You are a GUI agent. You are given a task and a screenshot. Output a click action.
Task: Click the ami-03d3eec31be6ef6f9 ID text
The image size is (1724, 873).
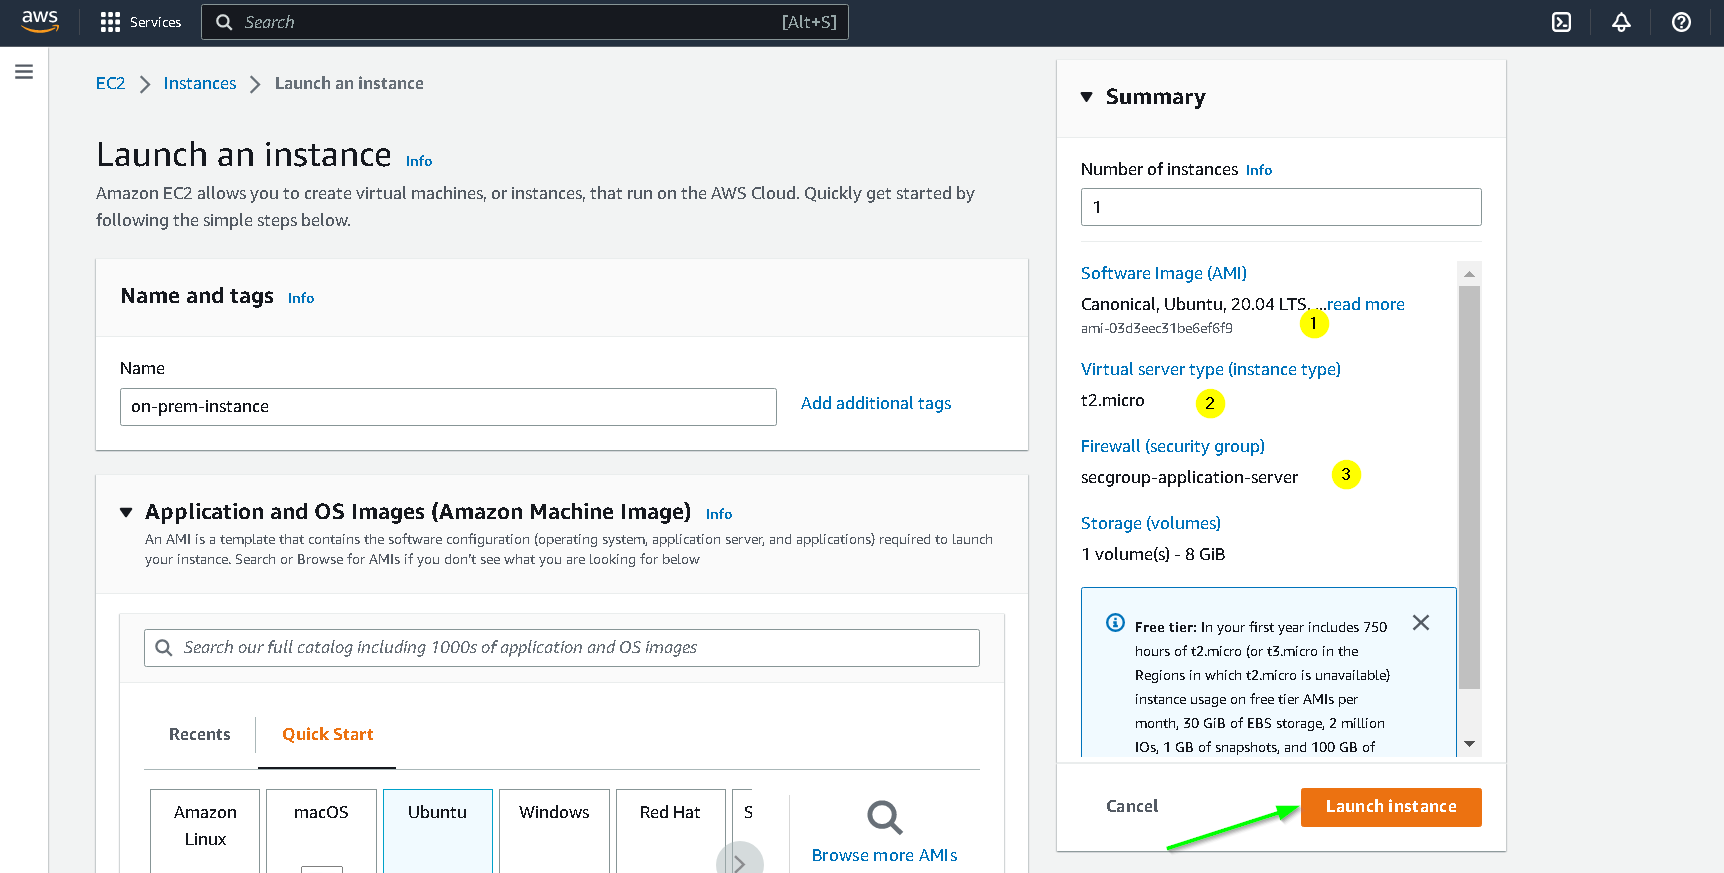pos(1156,328)
